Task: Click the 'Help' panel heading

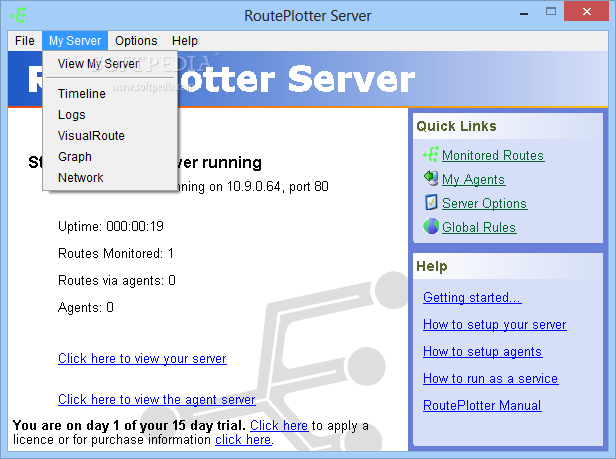Action: click(432, 266)
